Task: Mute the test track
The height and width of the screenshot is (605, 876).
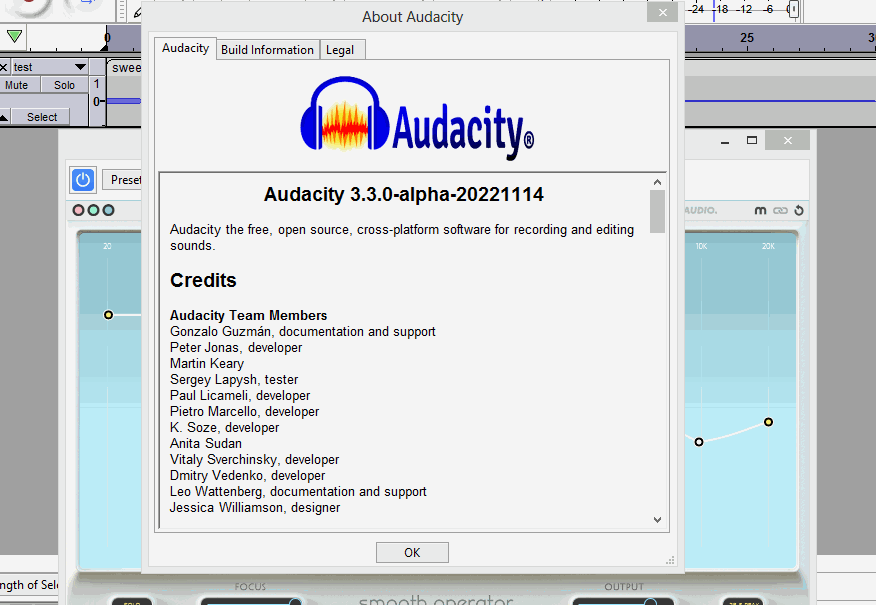Action: (17, 85)
